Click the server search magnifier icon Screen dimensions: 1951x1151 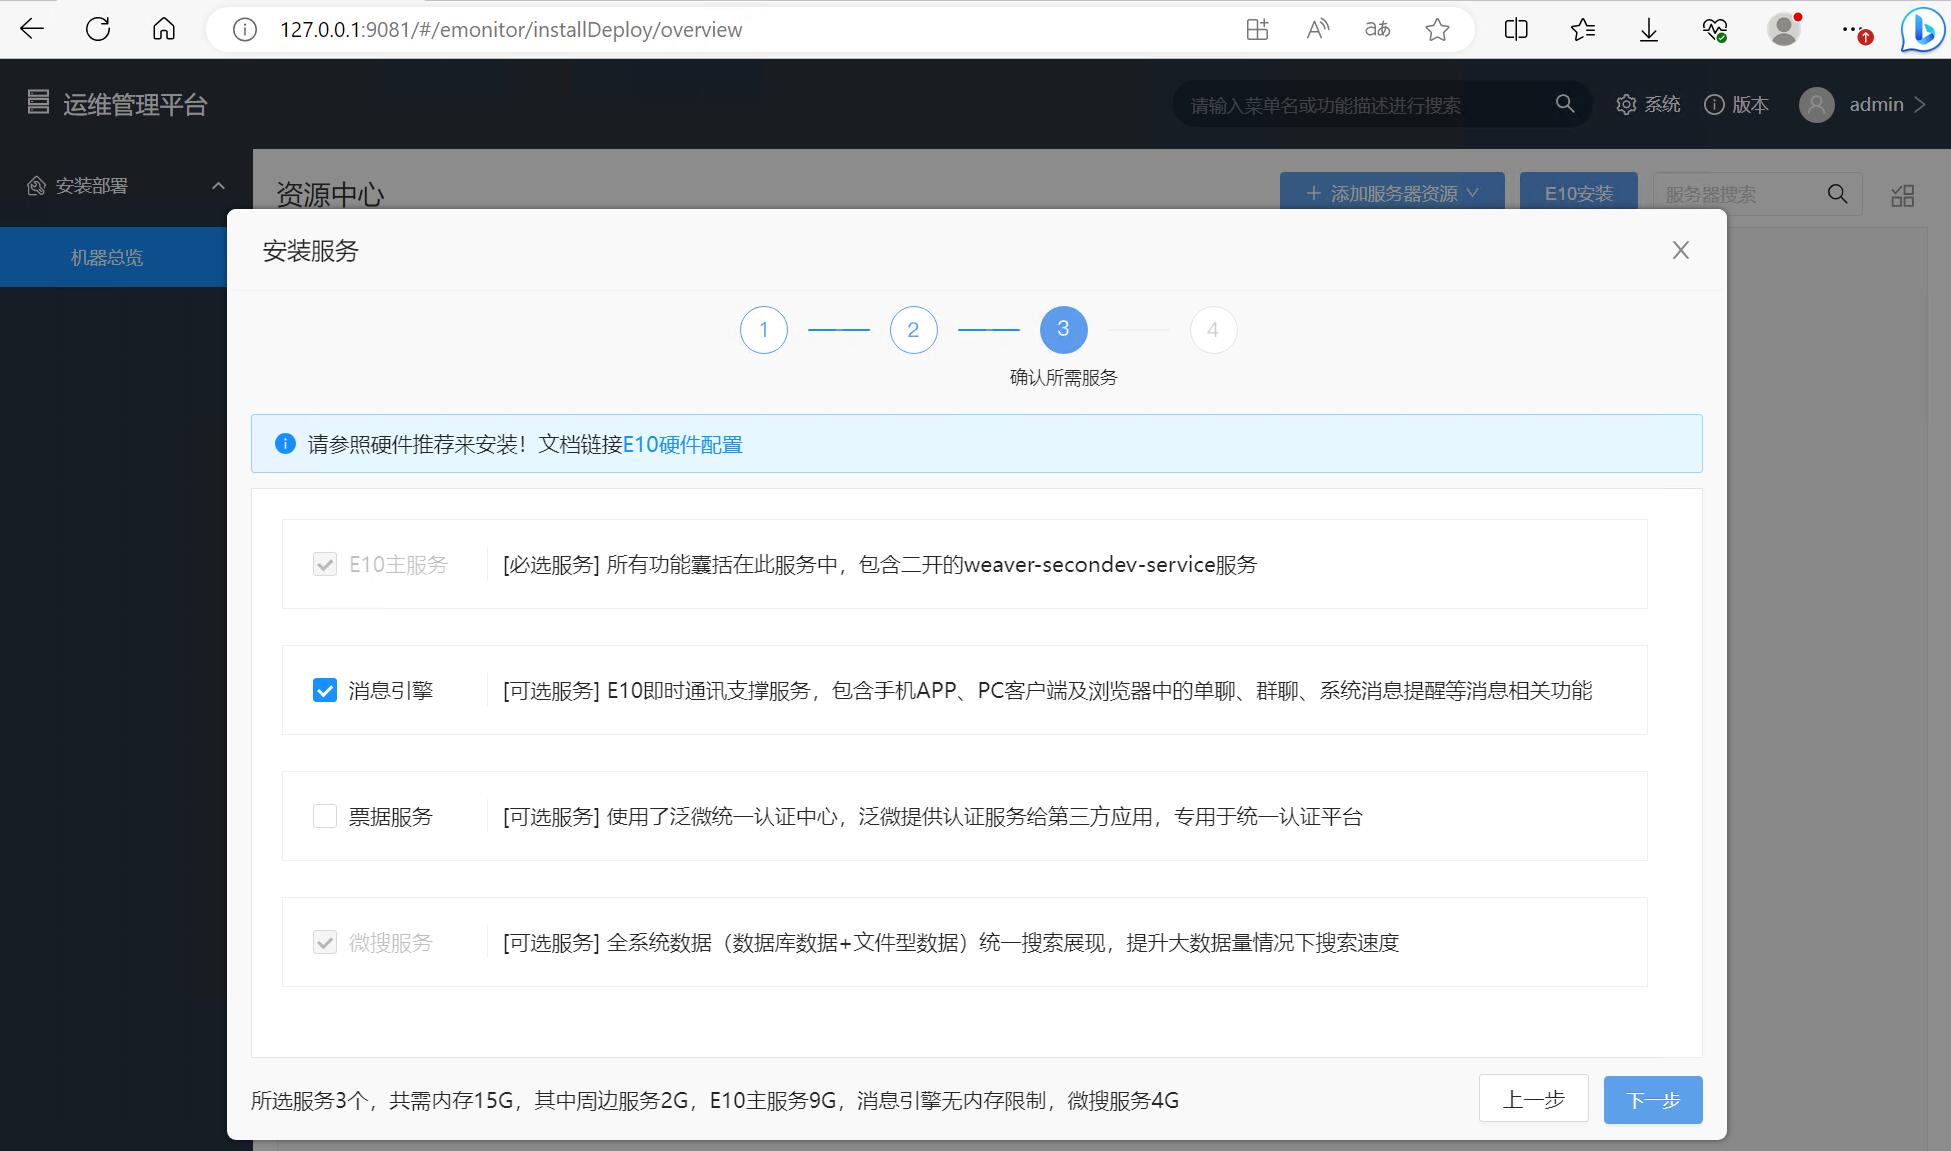click(1837, 194)
